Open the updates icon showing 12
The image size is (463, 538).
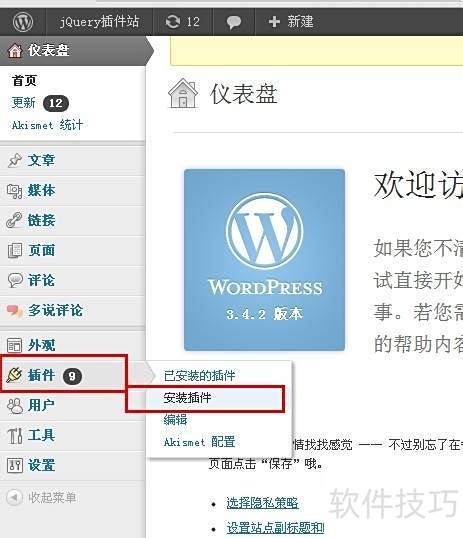coord(173,22)
